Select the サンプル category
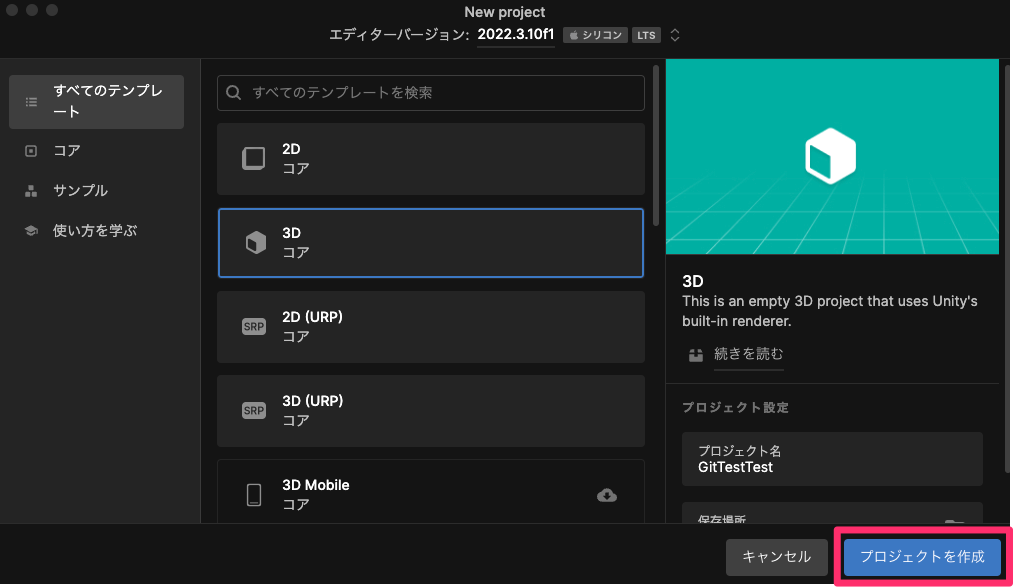Screen dimensions: 1013x587 tap(96, 191)
